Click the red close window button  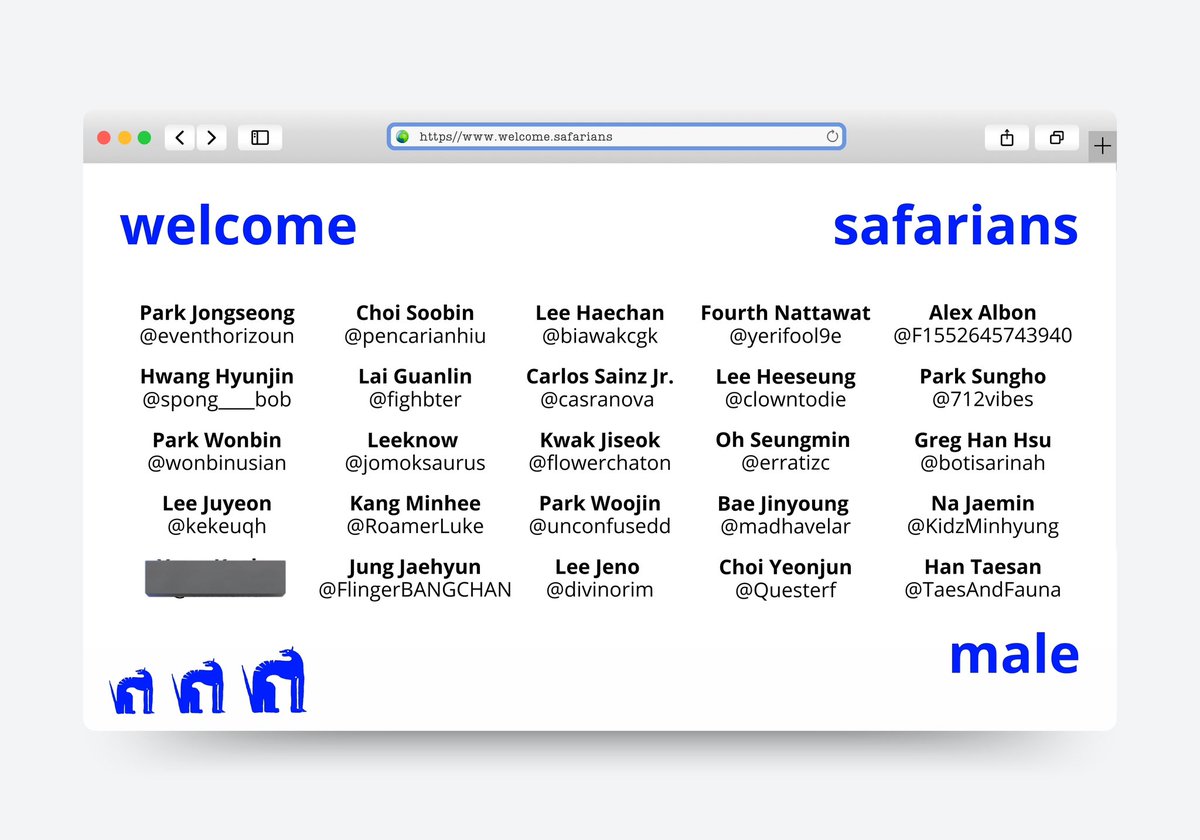pos(104,138)
